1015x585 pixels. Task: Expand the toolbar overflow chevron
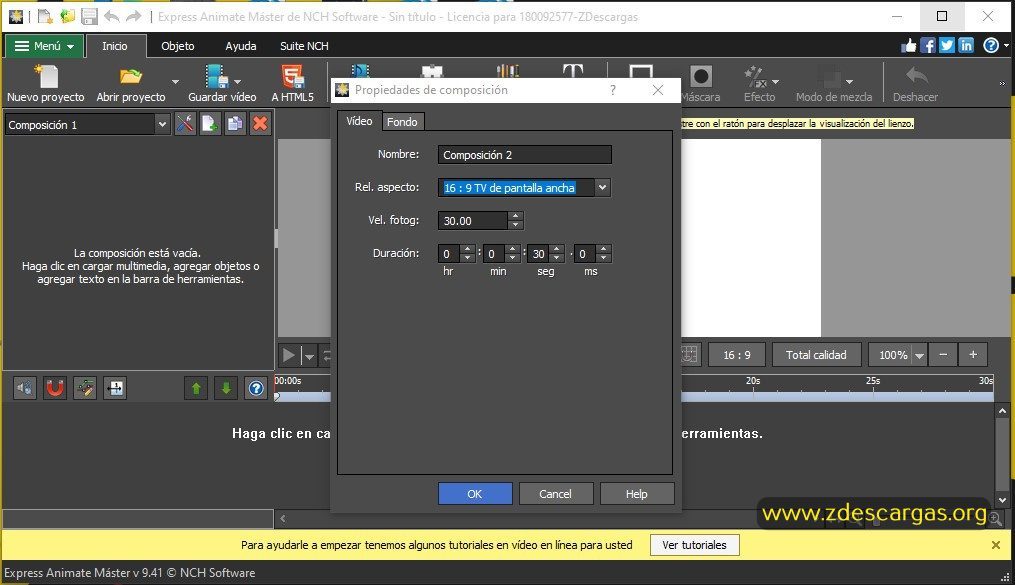(x=1002, y=83)
